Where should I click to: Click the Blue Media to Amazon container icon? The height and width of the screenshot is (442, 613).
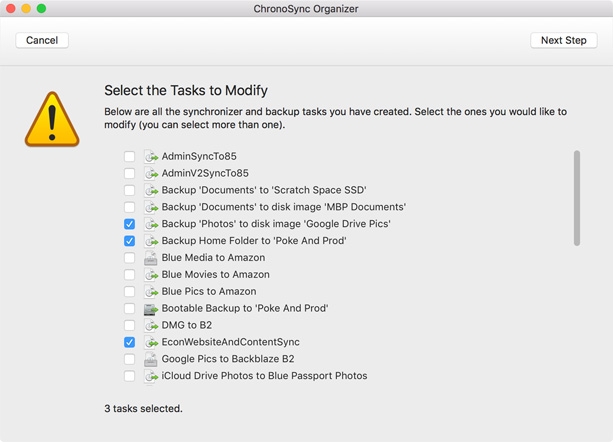pyautogui.click(x=151, y=258)
